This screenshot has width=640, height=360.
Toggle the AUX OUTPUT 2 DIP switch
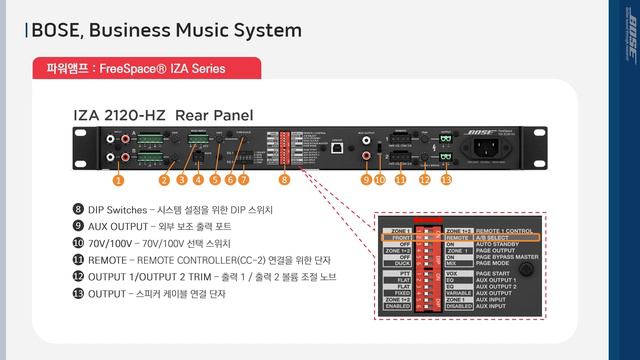pyautogui.click(x=427, y=287)
